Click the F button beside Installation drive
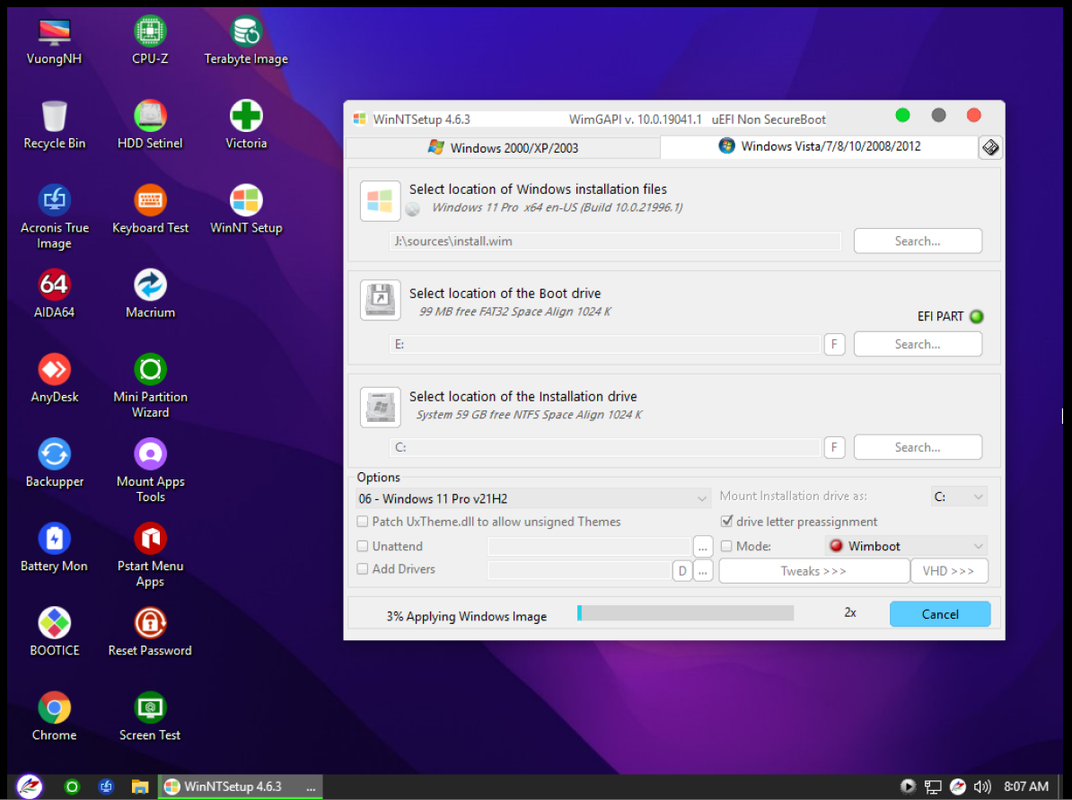Screen dimensions: 1072x800 coord(834,447)
